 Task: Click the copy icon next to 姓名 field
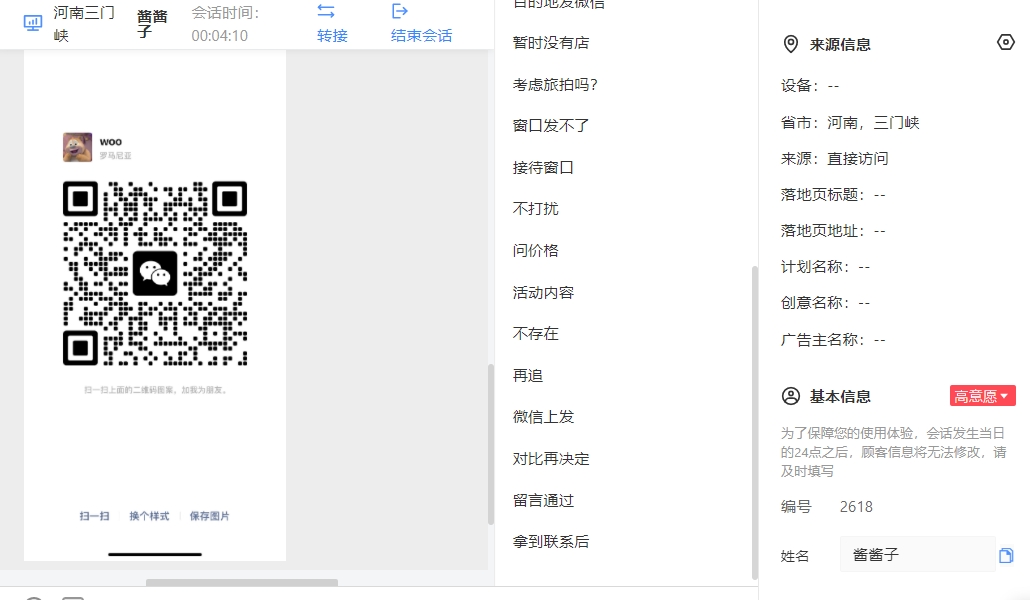(x=1006, y=555)
